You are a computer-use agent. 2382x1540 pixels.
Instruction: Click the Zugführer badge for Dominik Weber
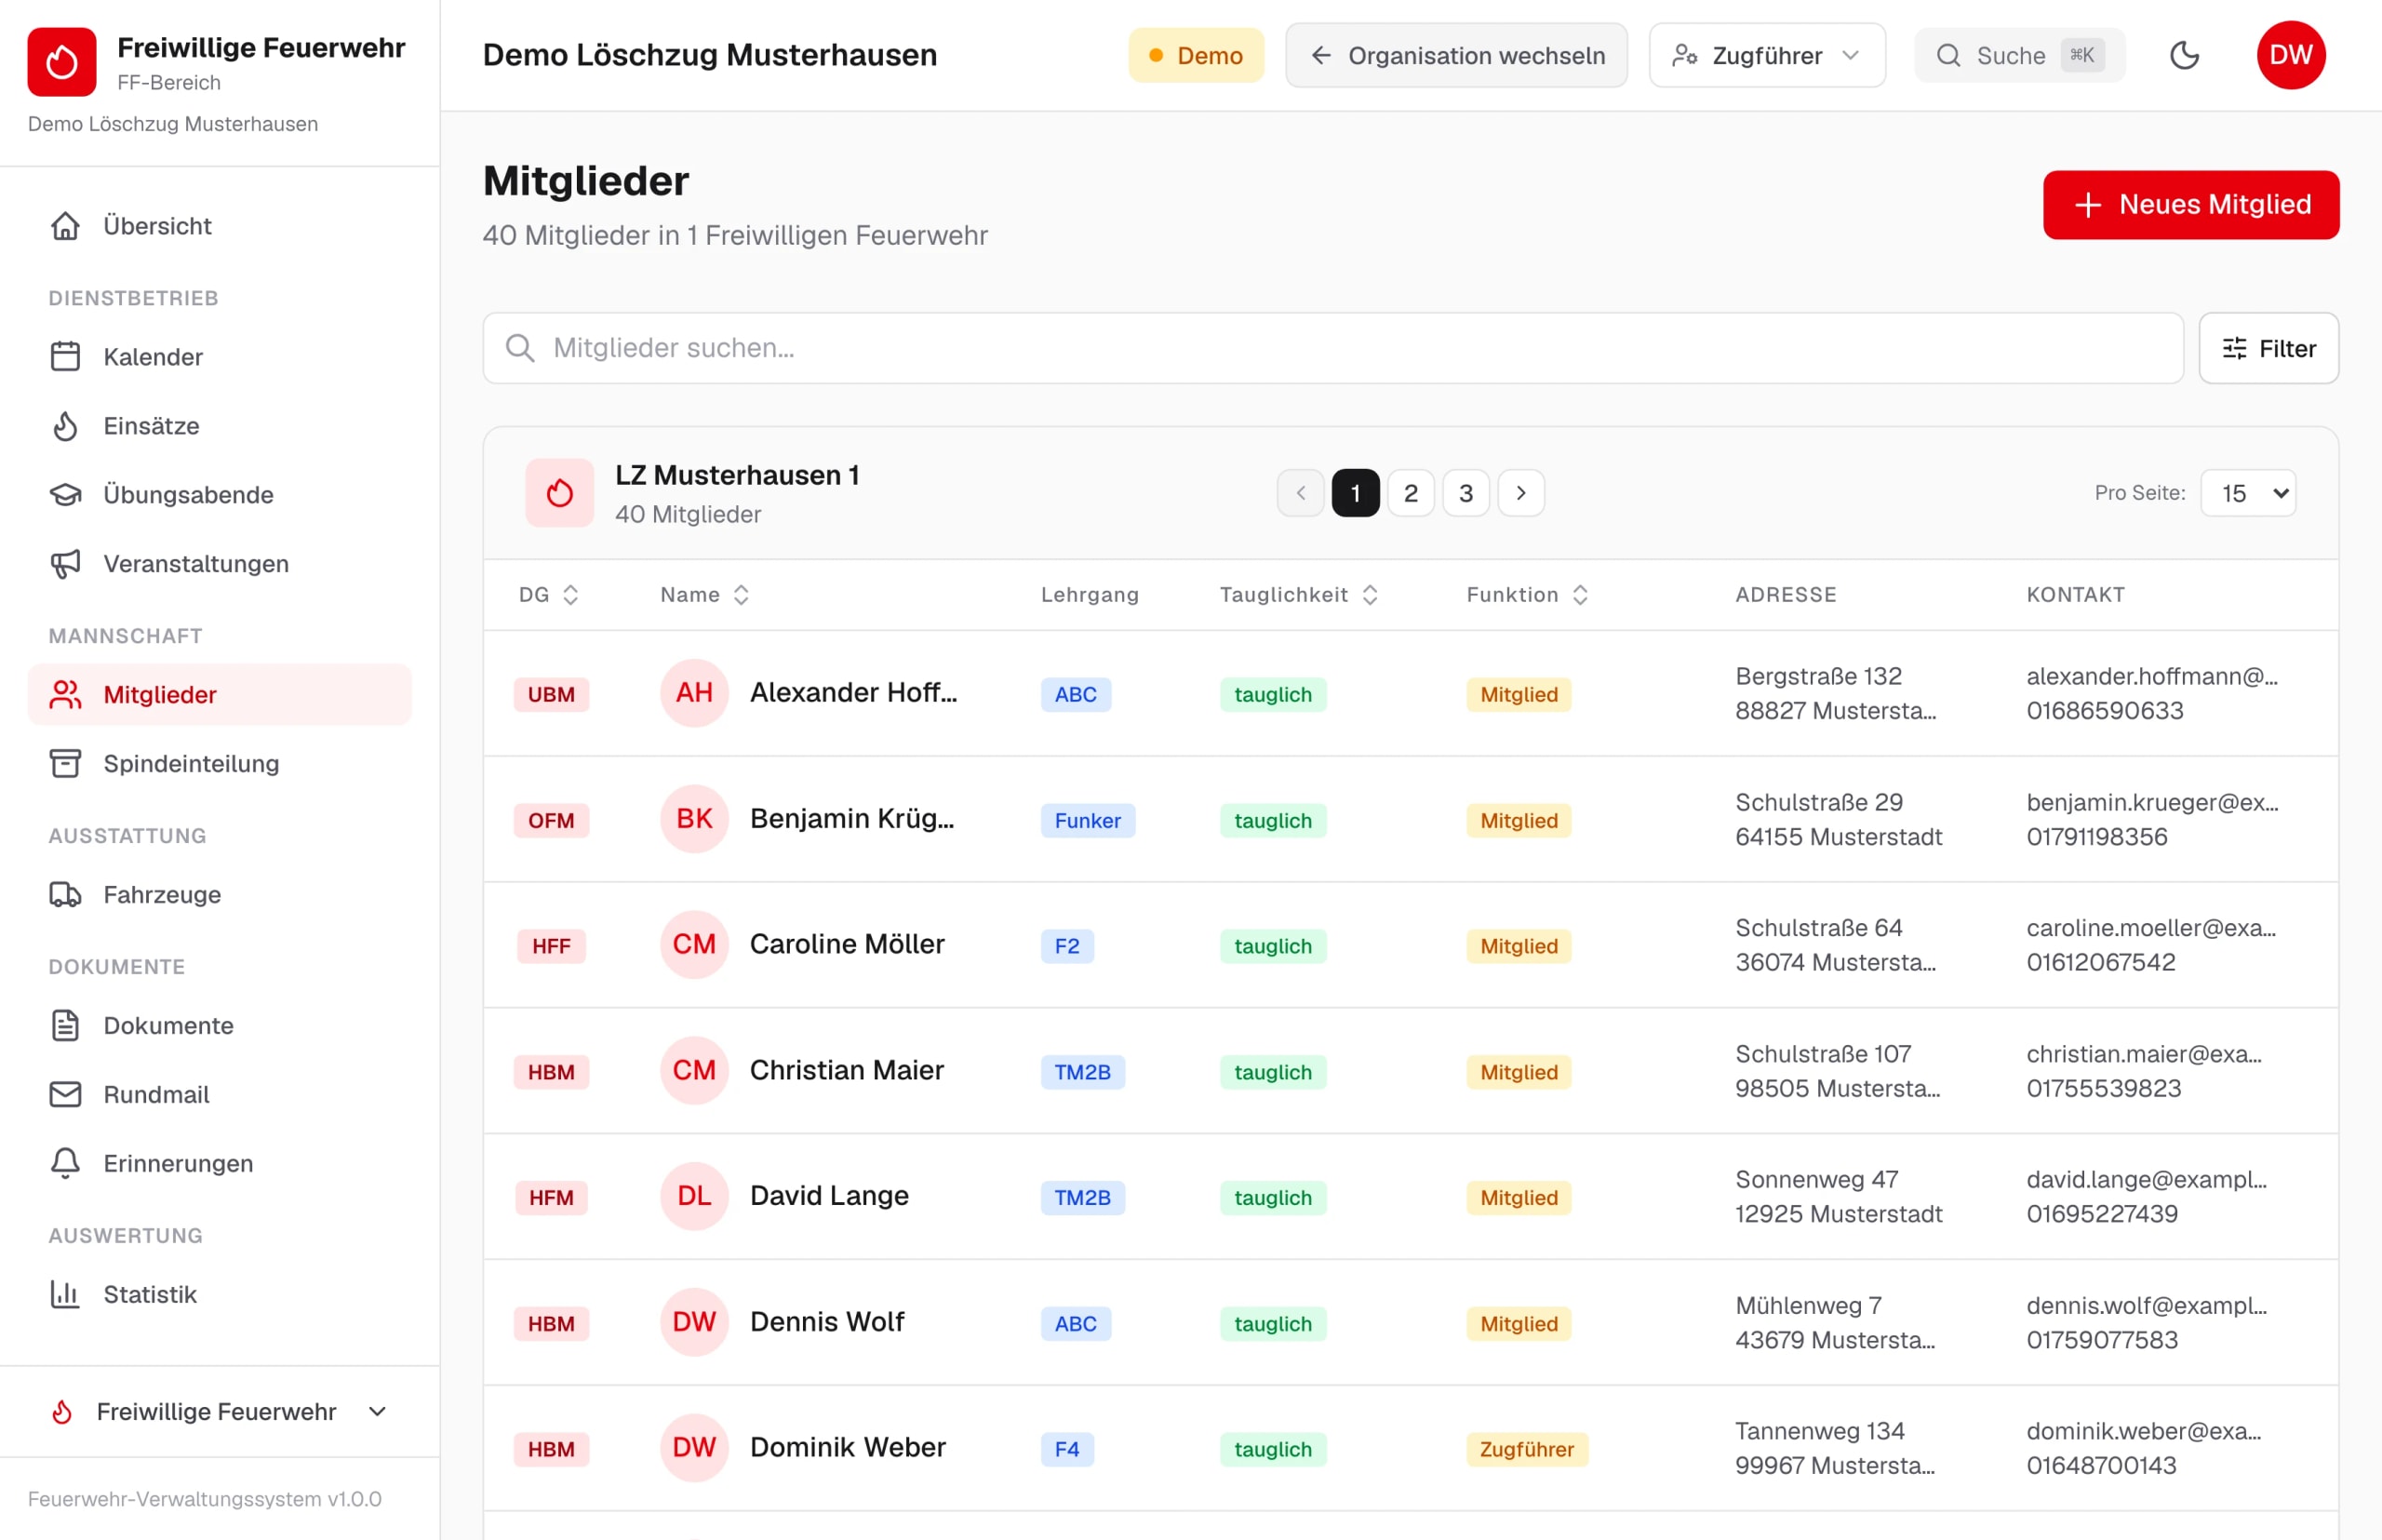click(x=1526, y=1449)
